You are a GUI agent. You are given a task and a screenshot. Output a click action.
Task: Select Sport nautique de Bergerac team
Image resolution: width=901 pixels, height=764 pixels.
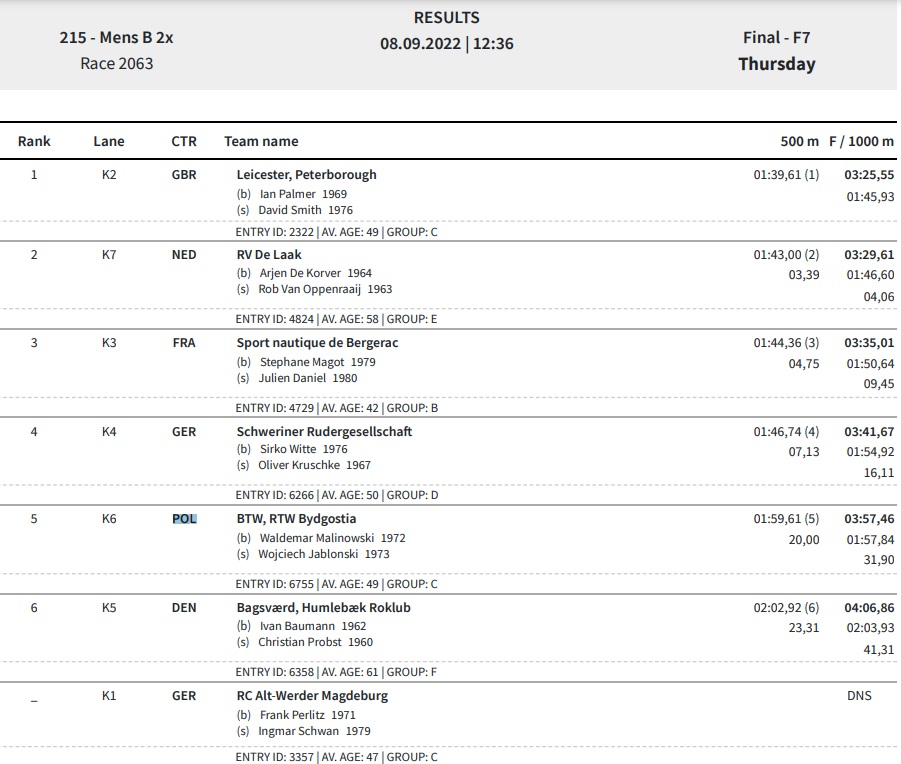(x=317, y=343)
